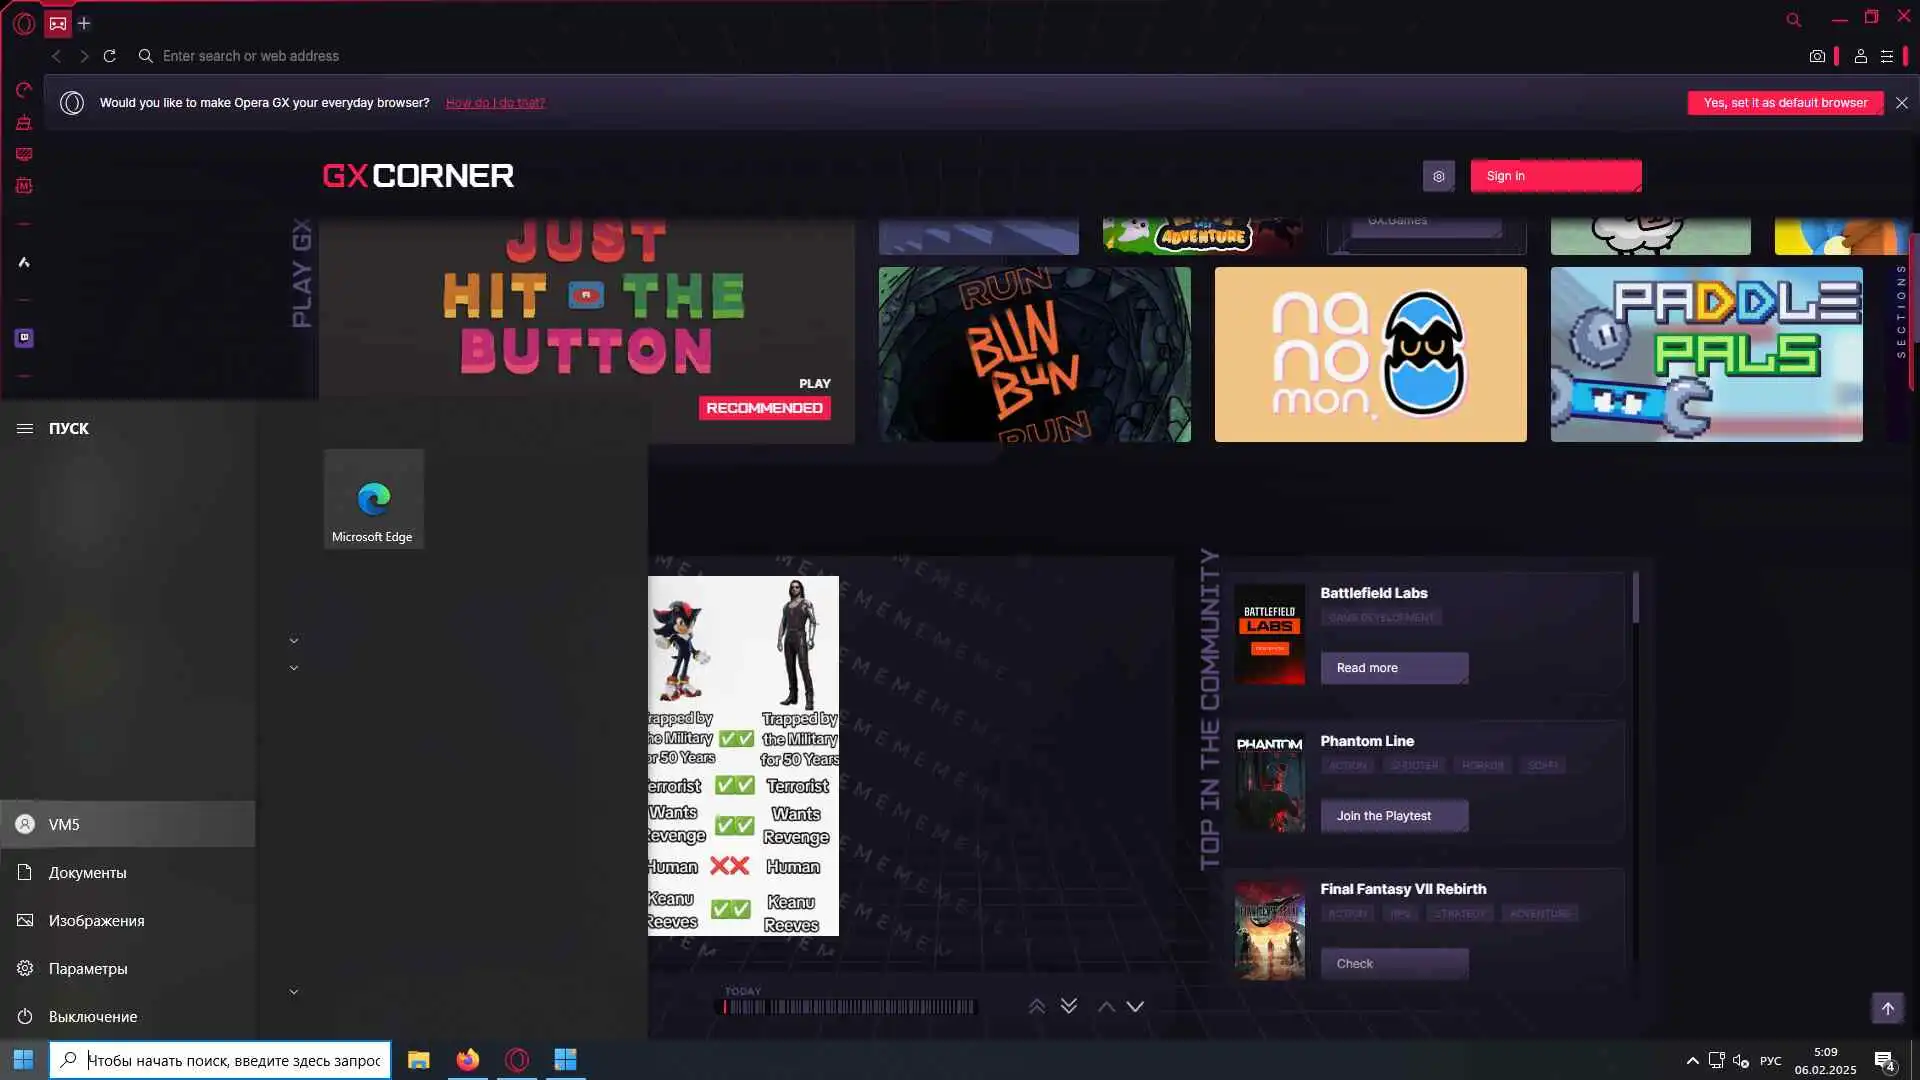Click Yes, set it as default browser

(x=1785, y=103)
